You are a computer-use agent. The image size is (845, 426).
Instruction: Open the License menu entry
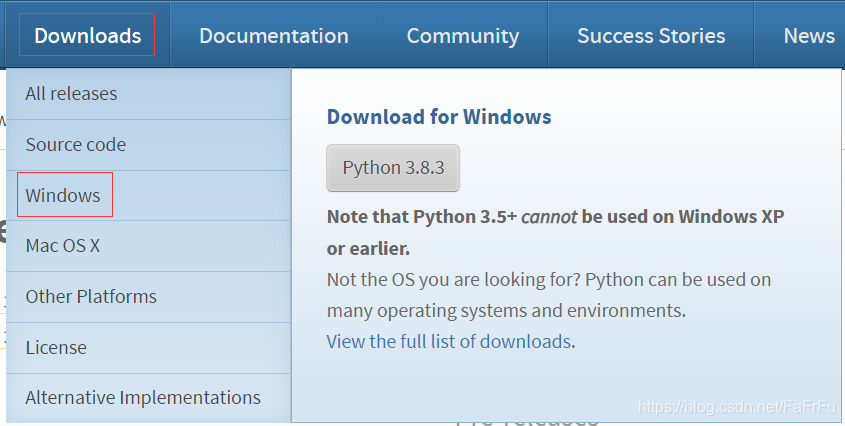click(148, 347)
